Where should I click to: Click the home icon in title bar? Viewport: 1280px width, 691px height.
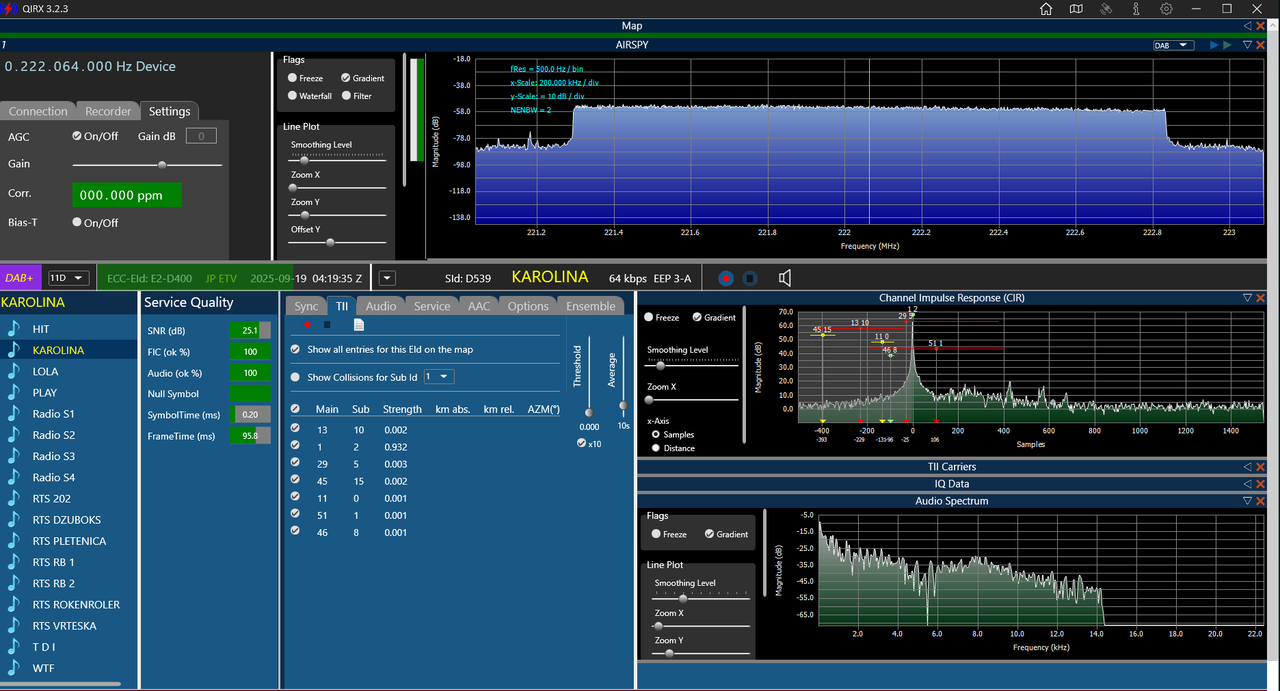click(1046, 9)
